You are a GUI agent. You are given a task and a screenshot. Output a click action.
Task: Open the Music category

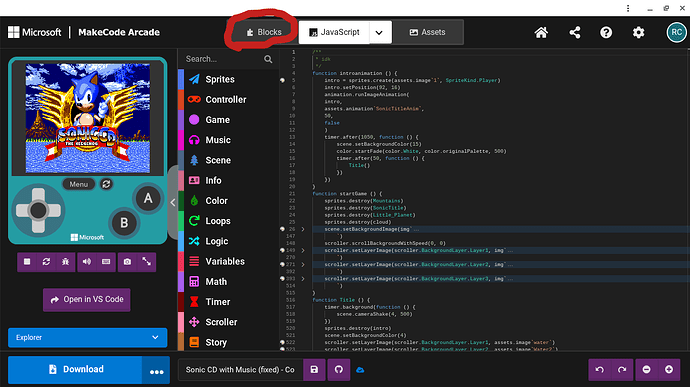tap(228, 140)
